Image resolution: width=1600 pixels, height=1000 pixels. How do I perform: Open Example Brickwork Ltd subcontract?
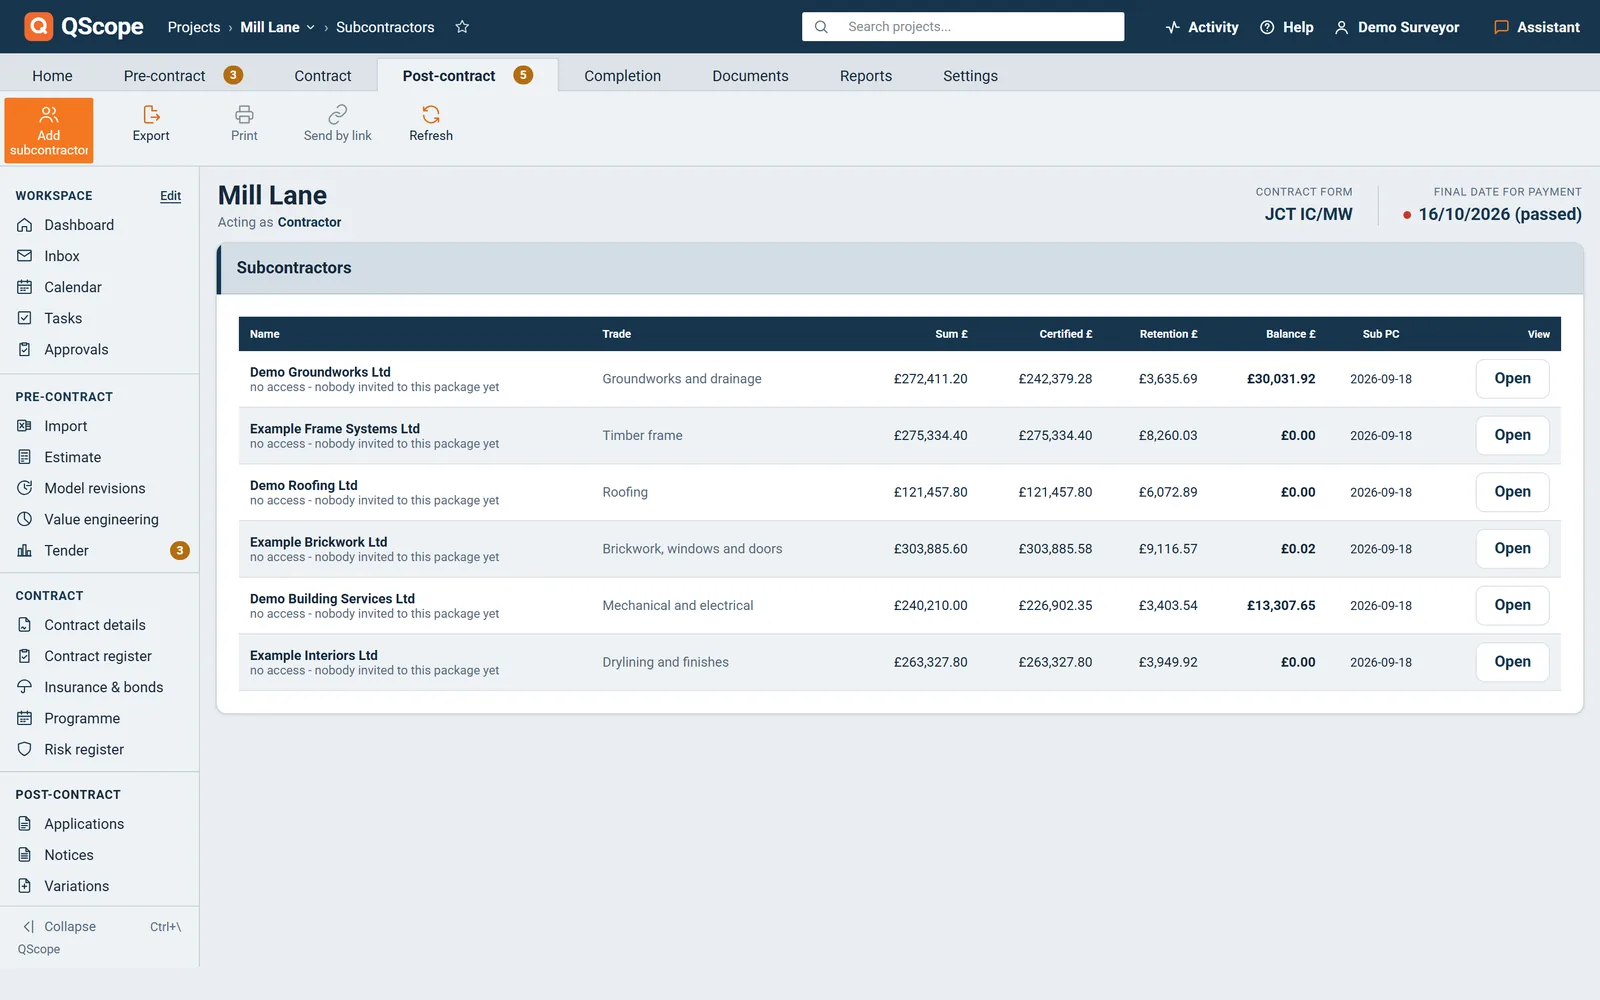click(1512, 549)
